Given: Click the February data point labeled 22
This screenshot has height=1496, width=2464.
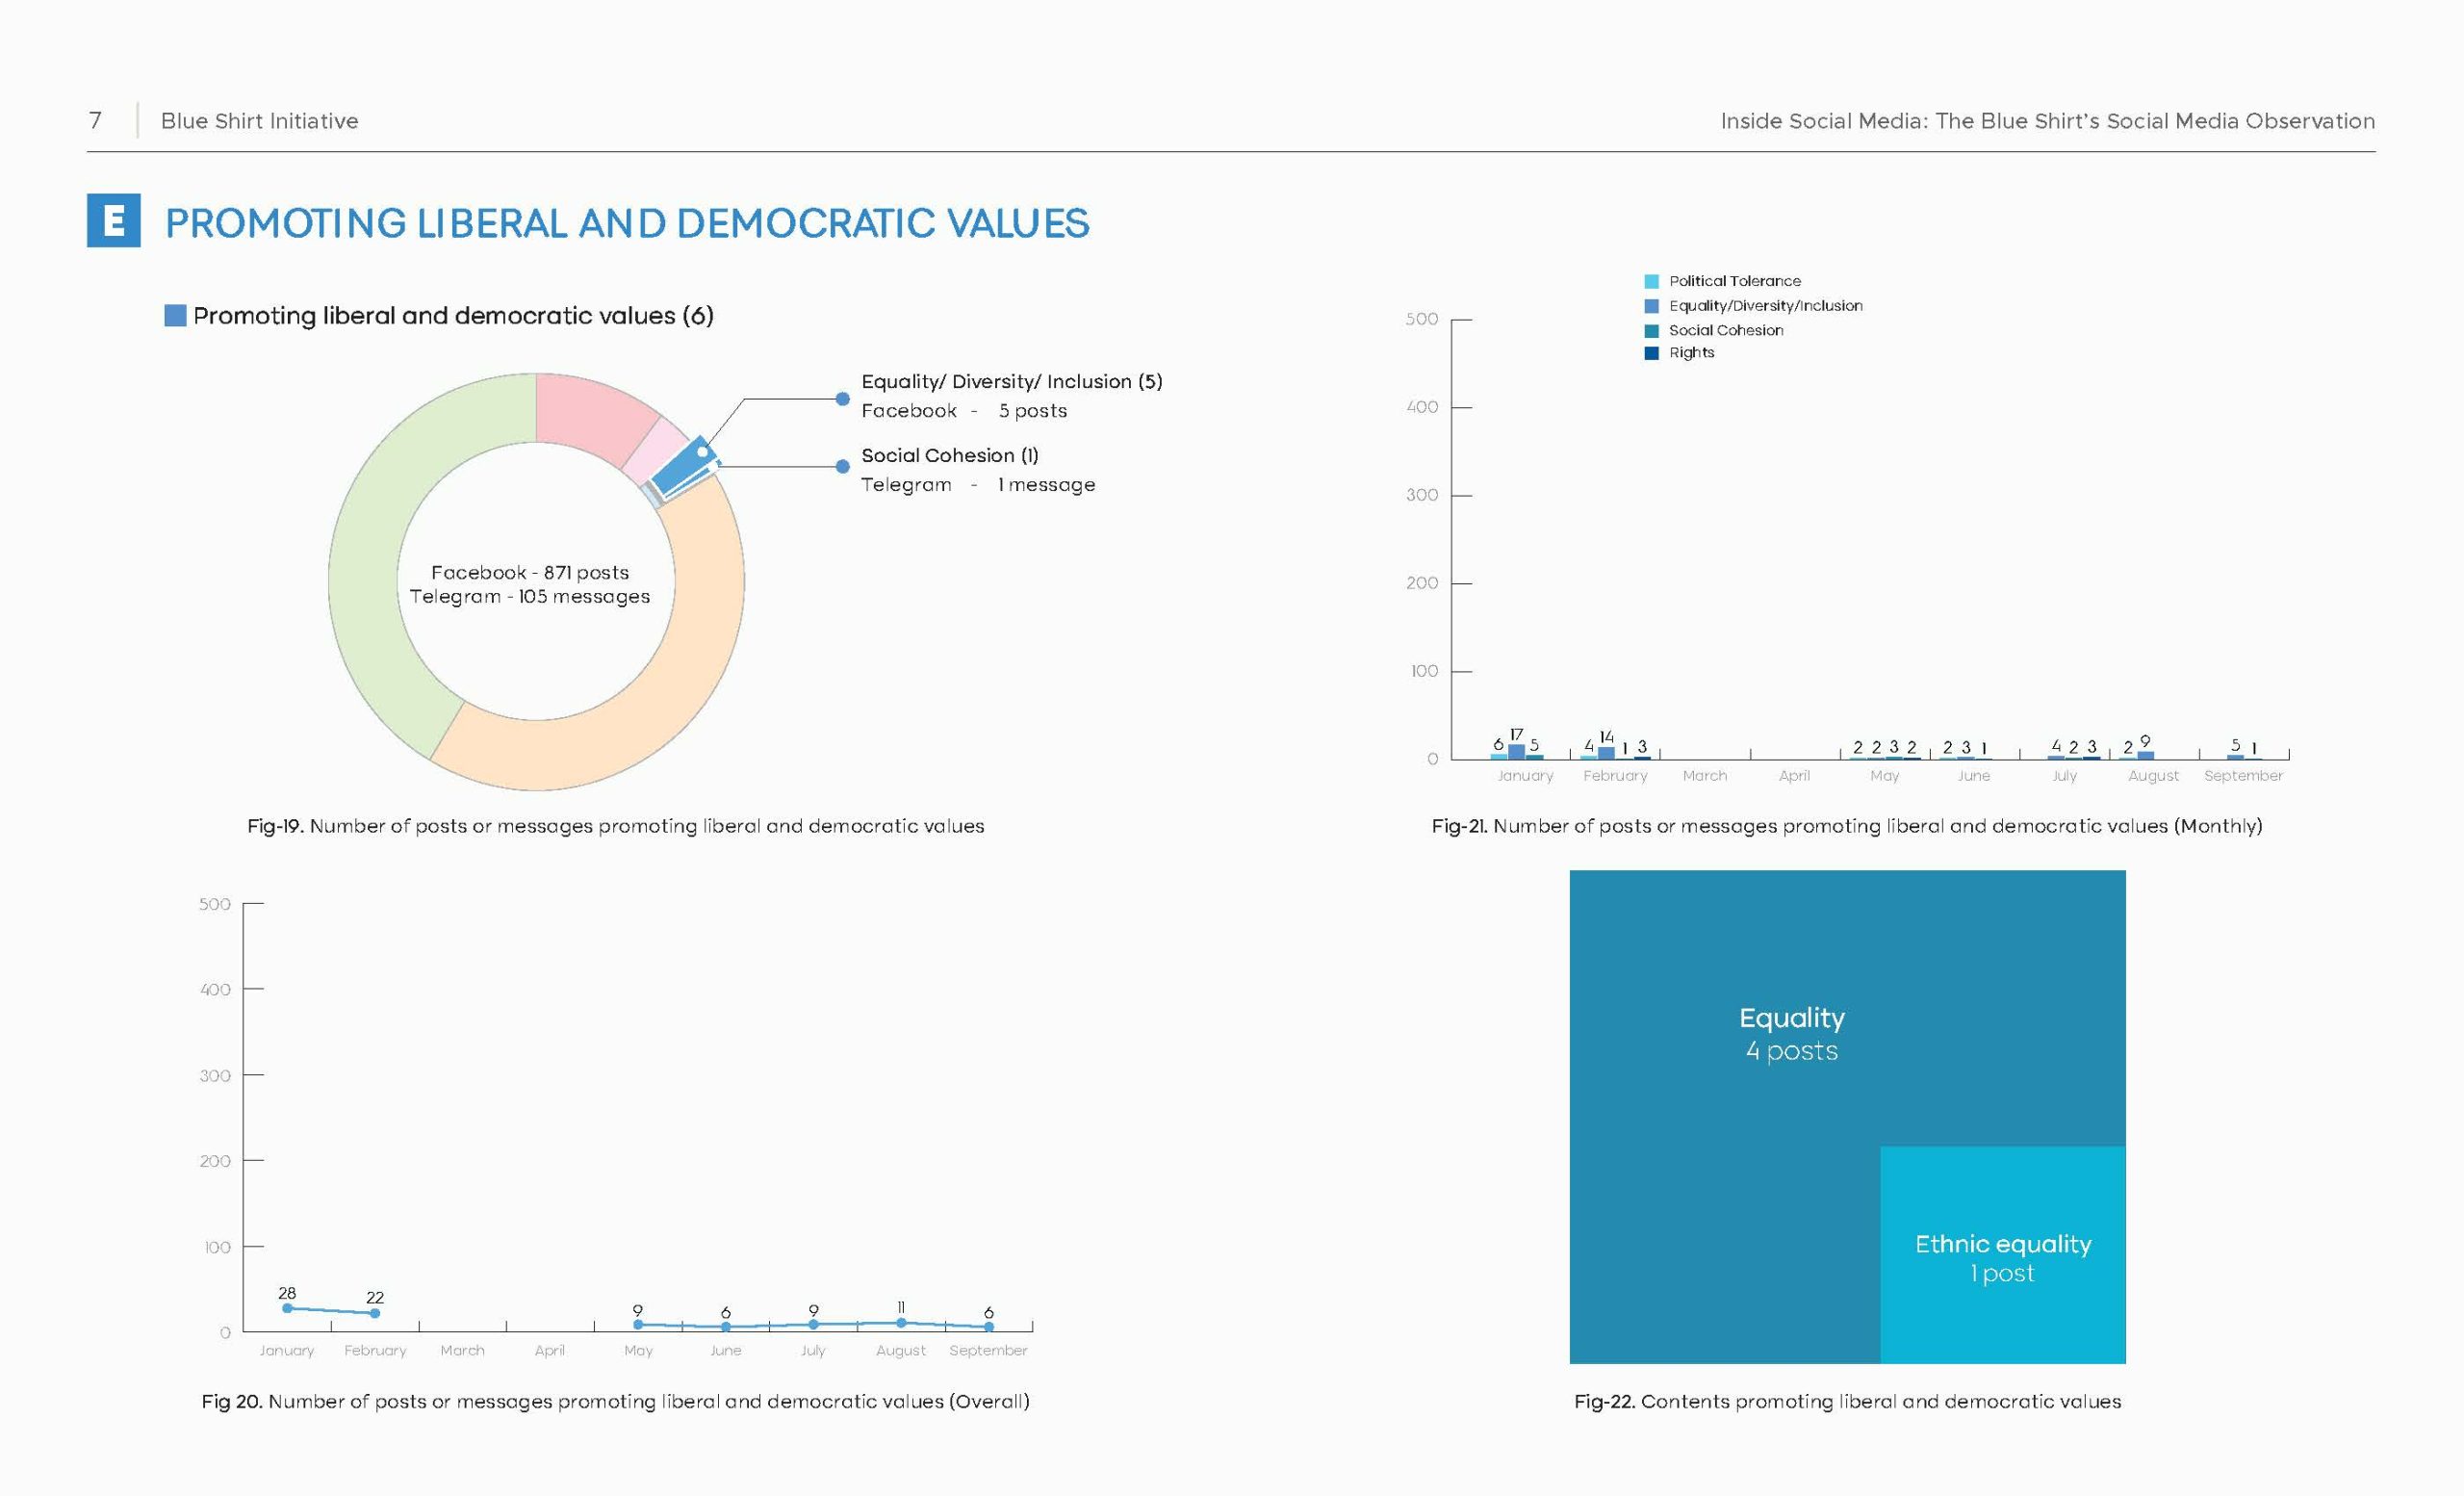Looking at the screenshot, I should click(375, 1313).
